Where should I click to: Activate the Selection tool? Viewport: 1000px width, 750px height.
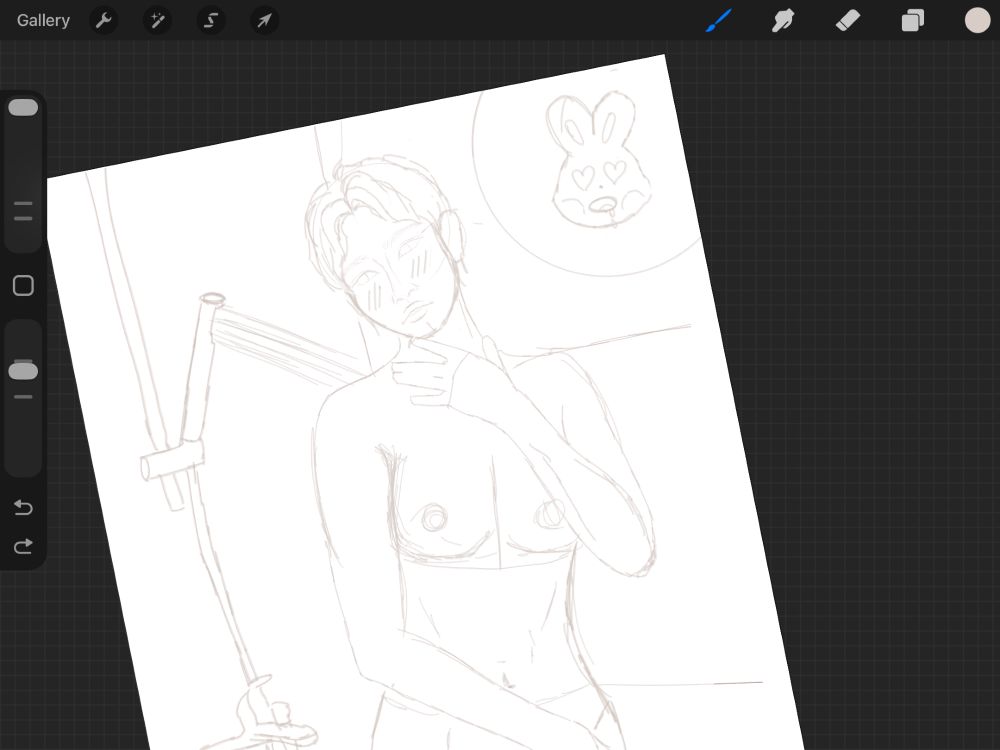pyautogui.click(x=210, y=20)
